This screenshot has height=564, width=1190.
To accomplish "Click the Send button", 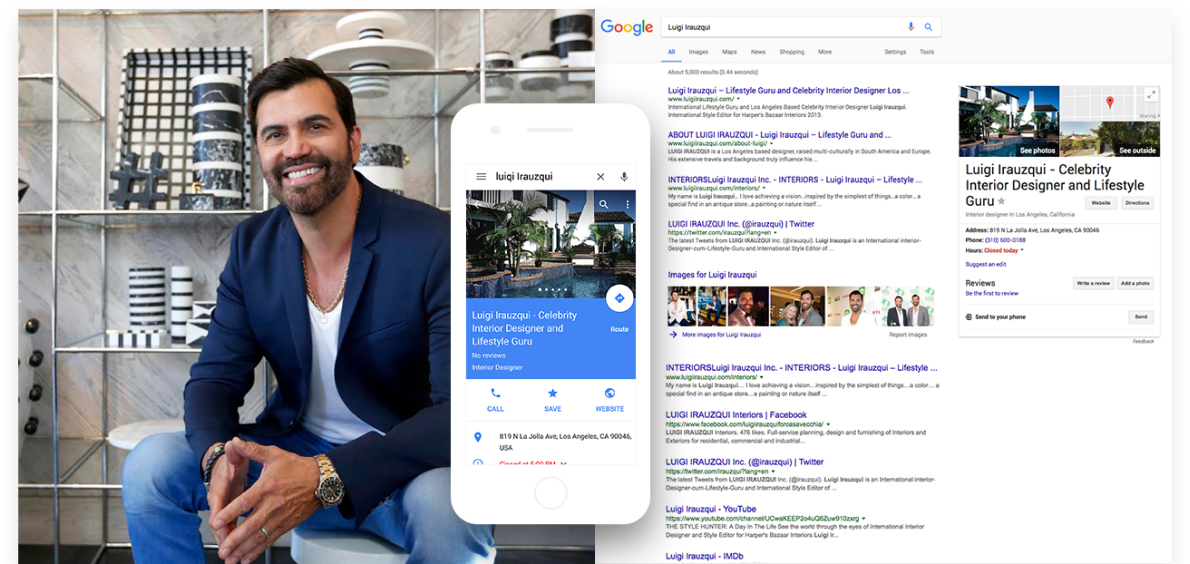I will pyautogui.click(x=1141, y=317).
